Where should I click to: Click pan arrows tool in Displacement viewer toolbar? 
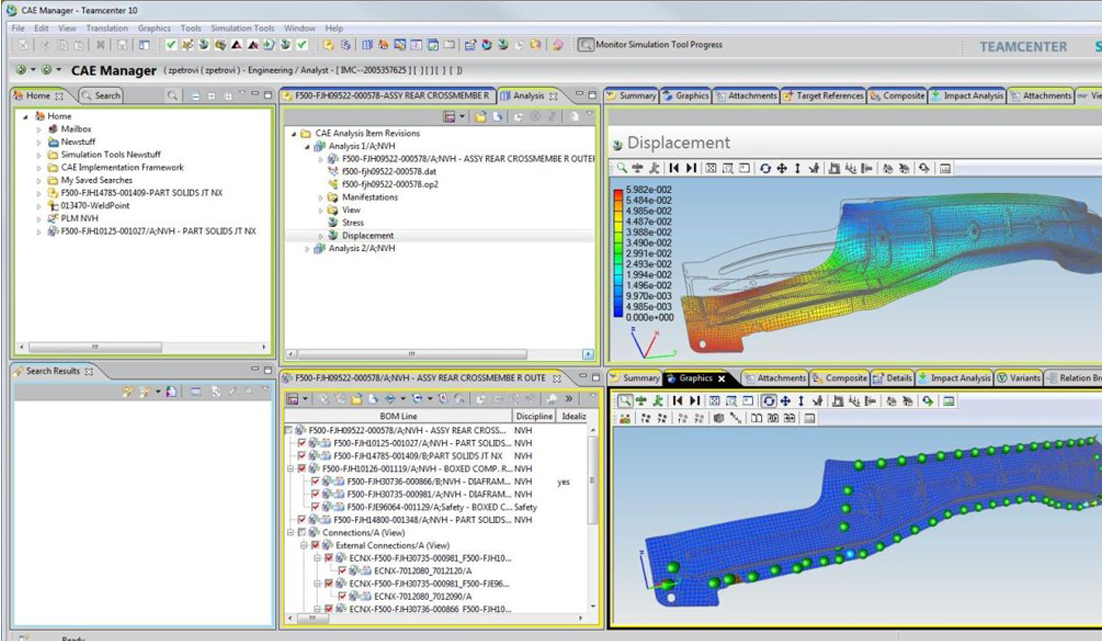[x=782, y=168]
